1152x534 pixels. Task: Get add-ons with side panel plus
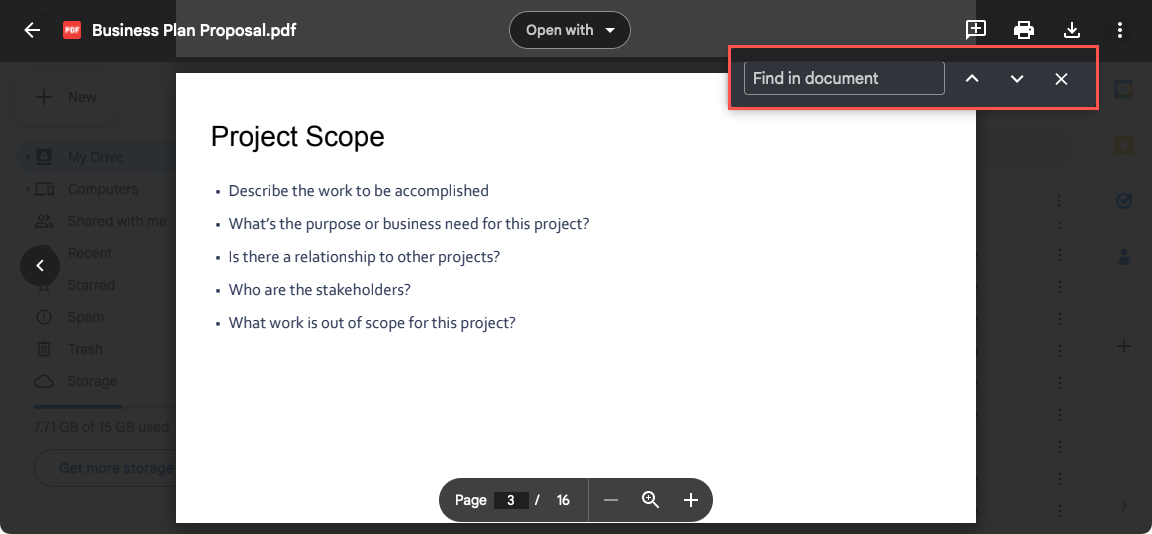pyautogui.click(x=1123, y=345)
